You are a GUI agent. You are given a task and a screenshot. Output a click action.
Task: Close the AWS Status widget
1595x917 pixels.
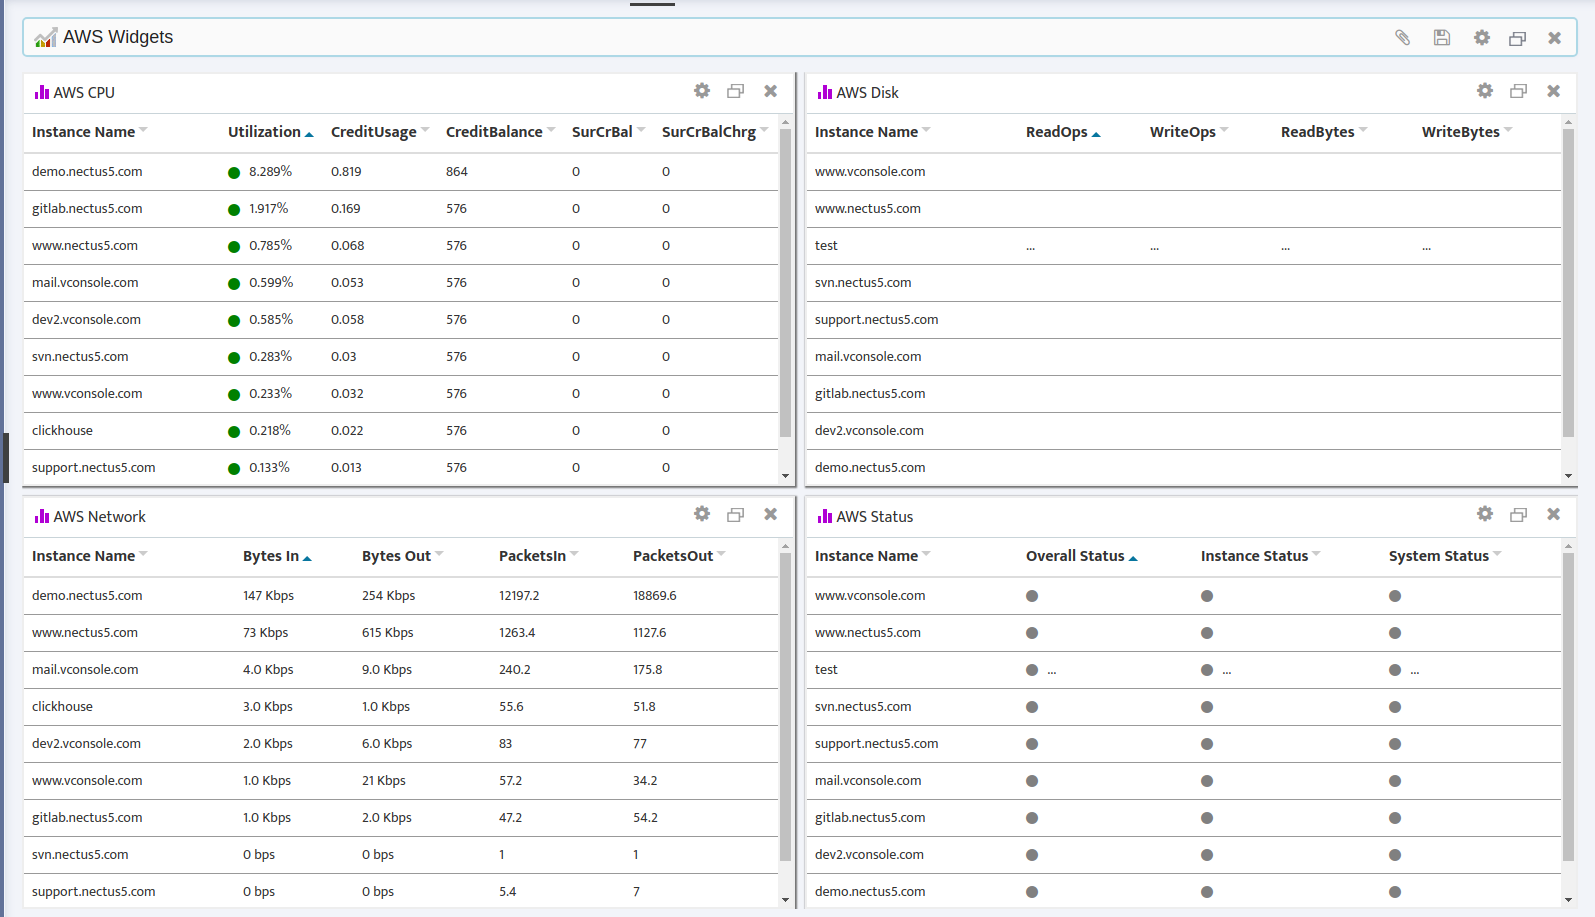tap(1554, 514)
